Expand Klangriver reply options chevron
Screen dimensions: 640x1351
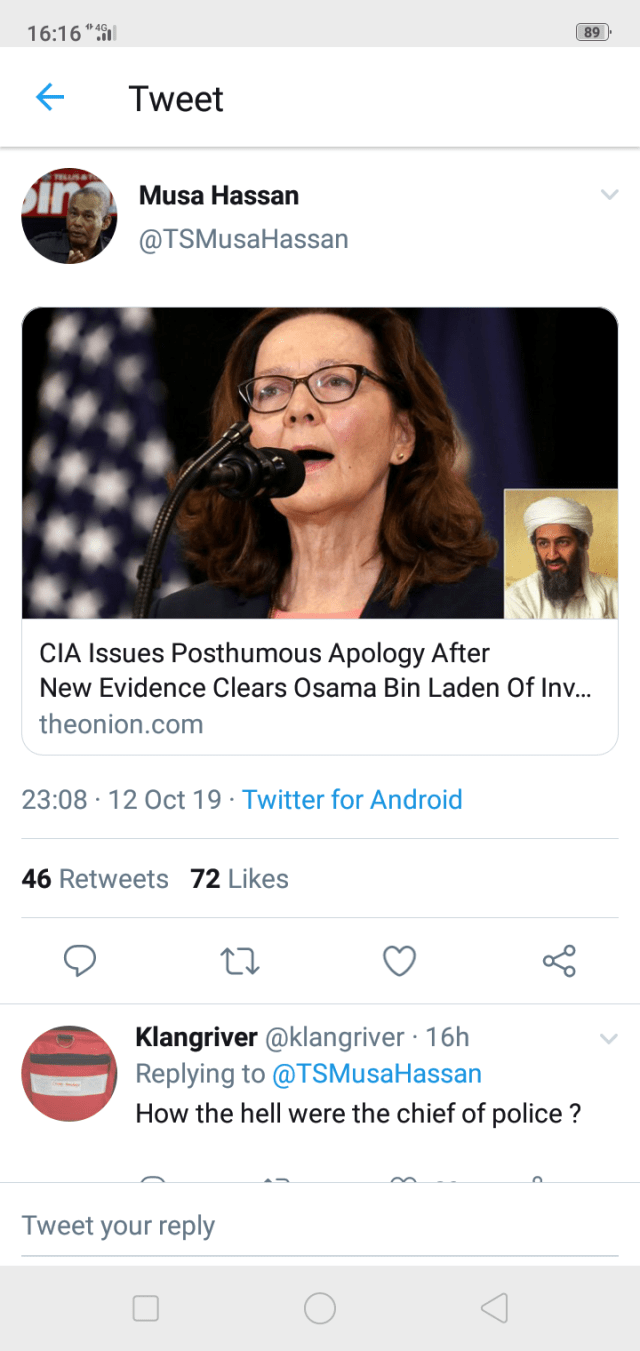click(x=609, y=1039)
